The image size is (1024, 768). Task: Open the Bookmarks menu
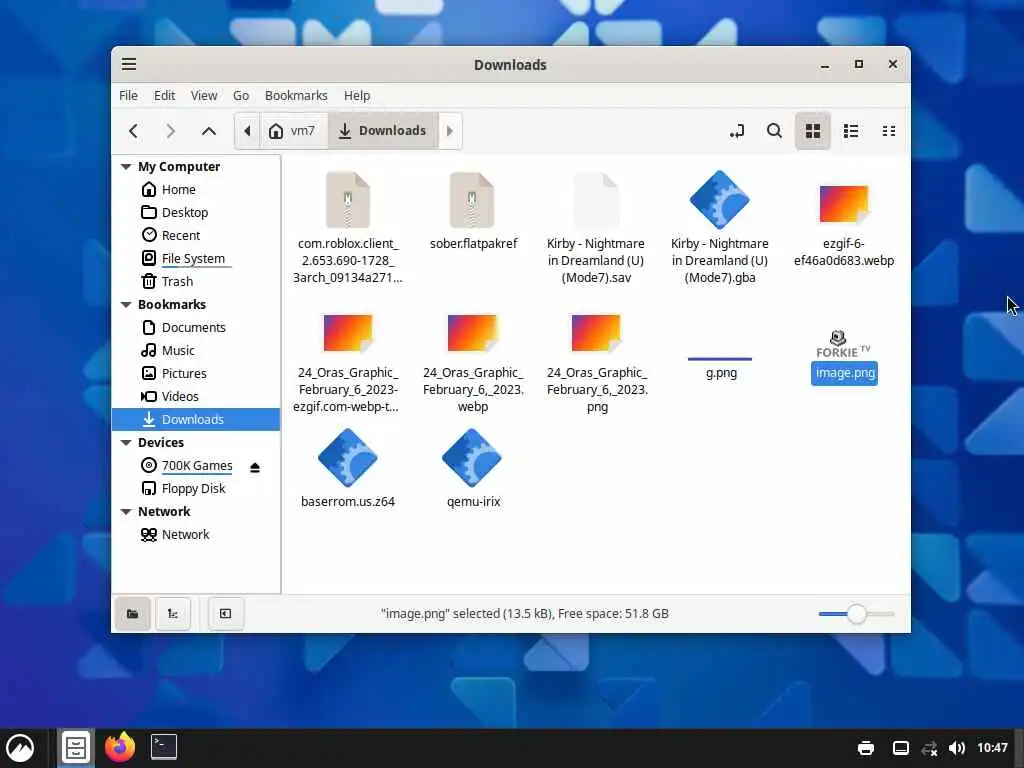[296, 95]
